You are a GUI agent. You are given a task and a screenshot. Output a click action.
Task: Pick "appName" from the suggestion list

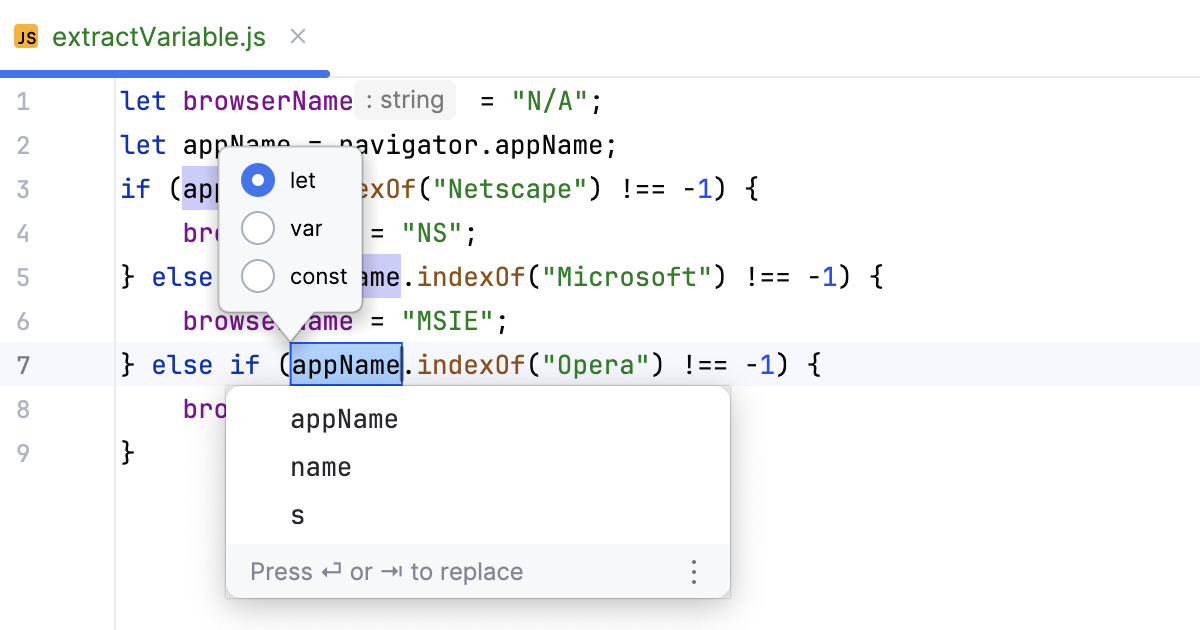(x=344, y=419)
